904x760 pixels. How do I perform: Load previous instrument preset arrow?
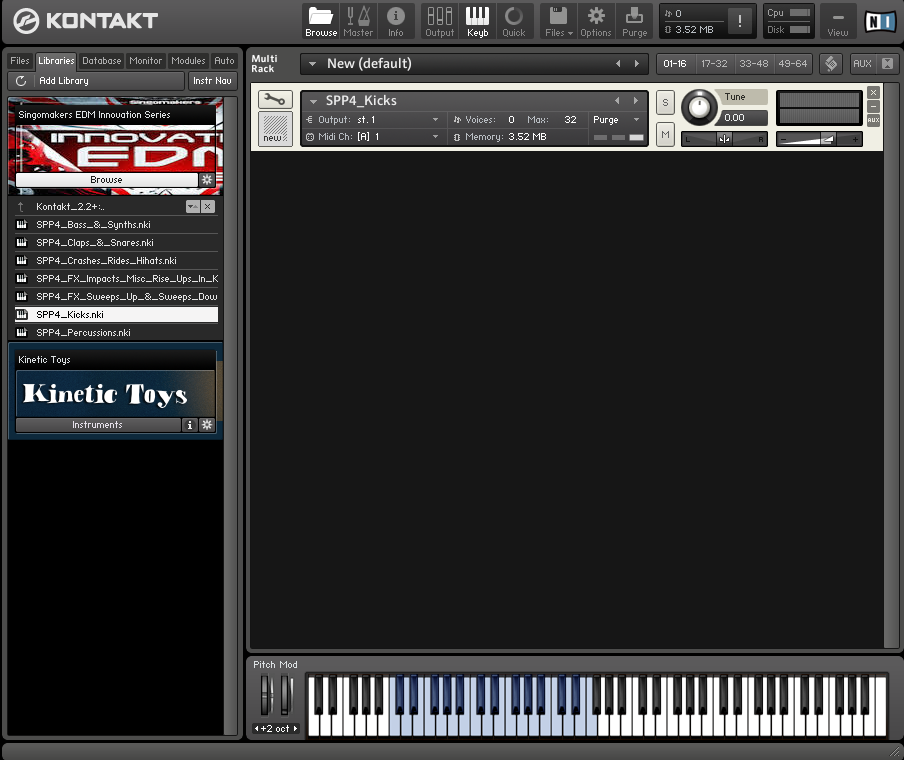(x=617, y=100)
